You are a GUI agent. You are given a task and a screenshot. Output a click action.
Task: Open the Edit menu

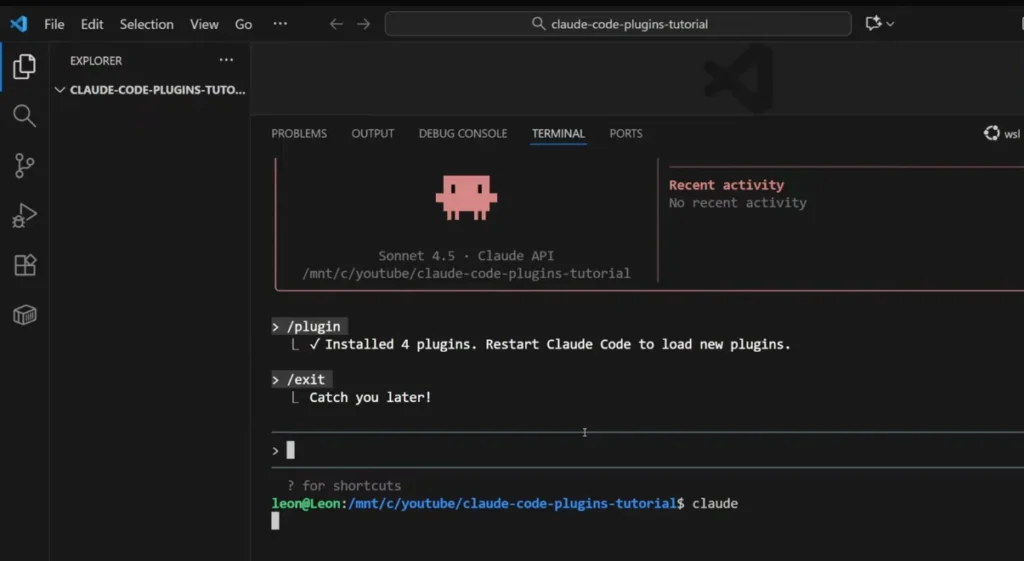click(92, 24)
